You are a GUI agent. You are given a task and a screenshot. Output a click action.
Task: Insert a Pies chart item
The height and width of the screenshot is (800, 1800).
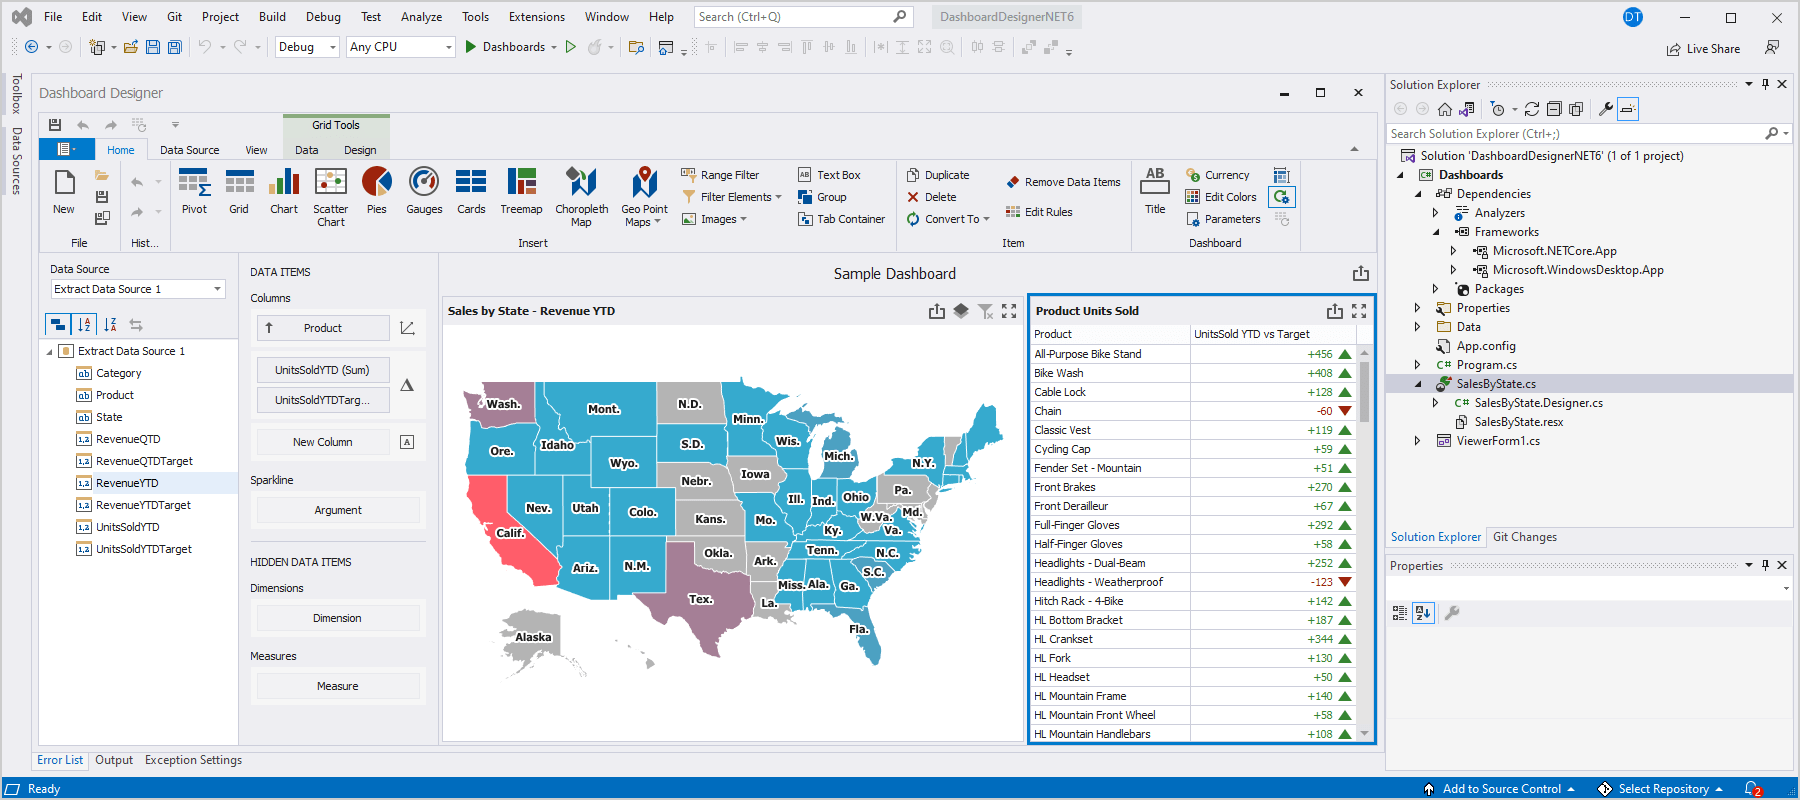tap(376, 190)
